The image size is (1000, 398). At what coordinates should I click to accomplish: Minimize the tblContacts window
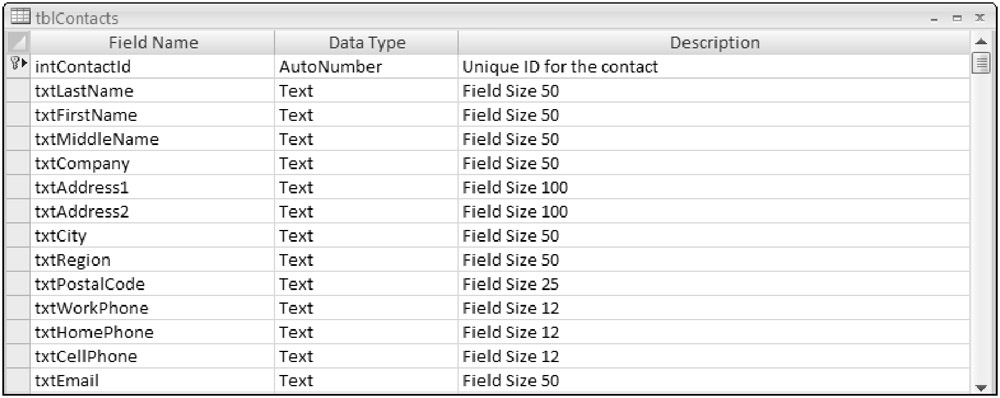(934, 19)
